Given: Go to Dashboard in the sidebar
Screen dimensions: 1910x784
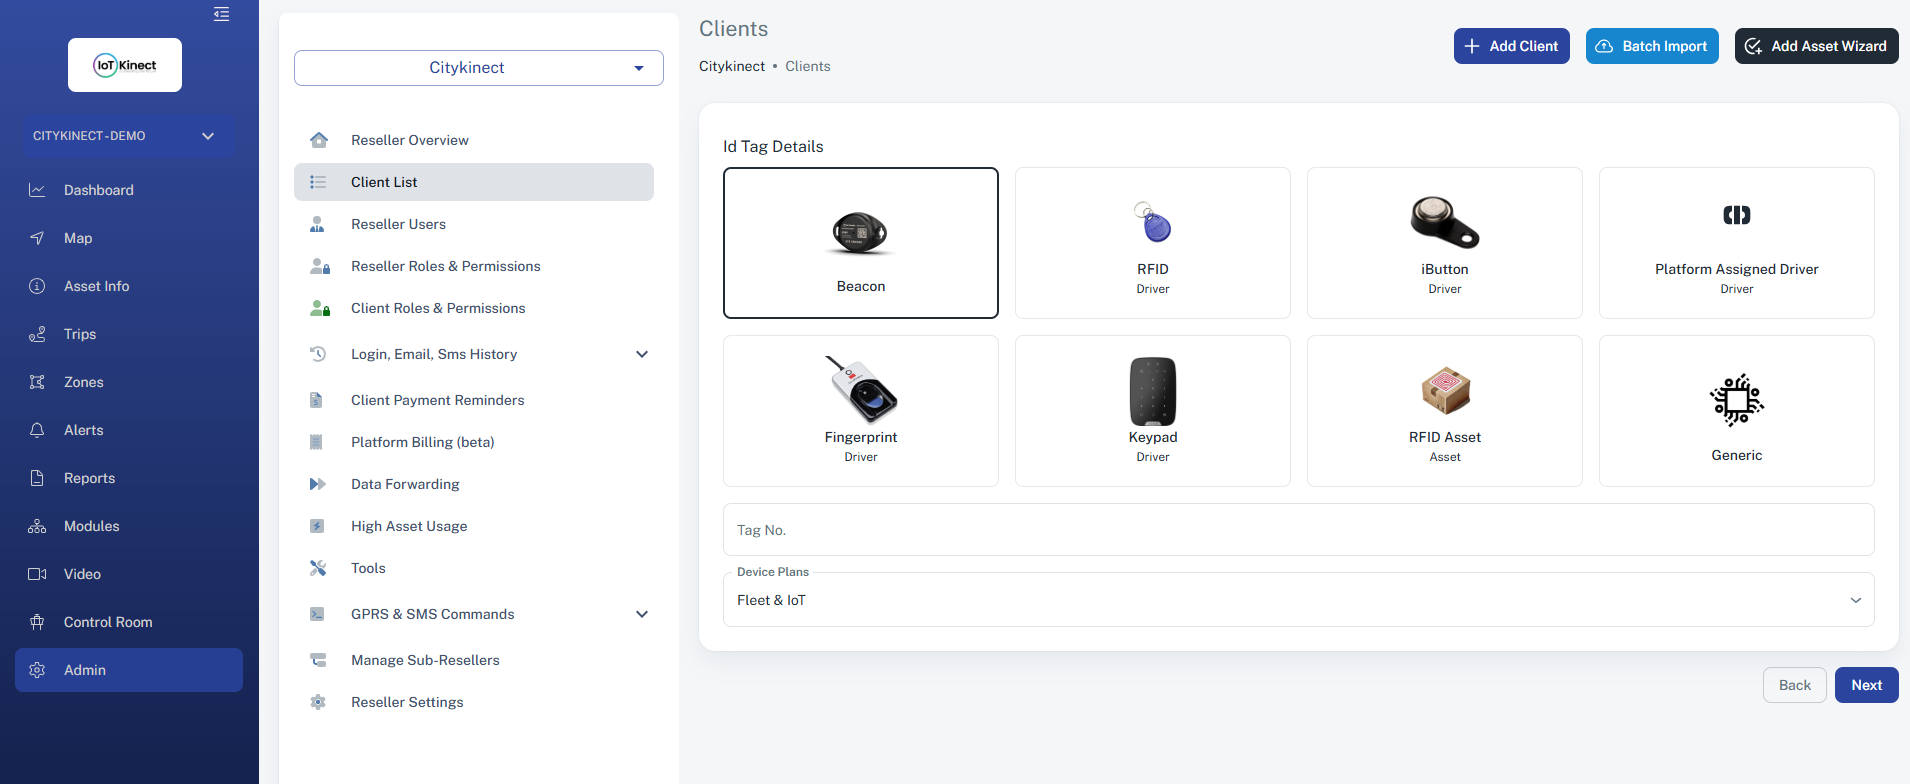Looking at the screenshot, I should pos(98,190).
